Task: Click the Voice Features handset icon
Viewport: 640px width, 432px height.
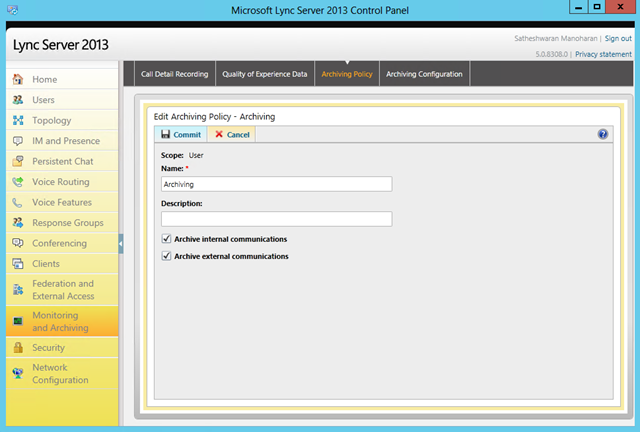Action: coord(18,203)
